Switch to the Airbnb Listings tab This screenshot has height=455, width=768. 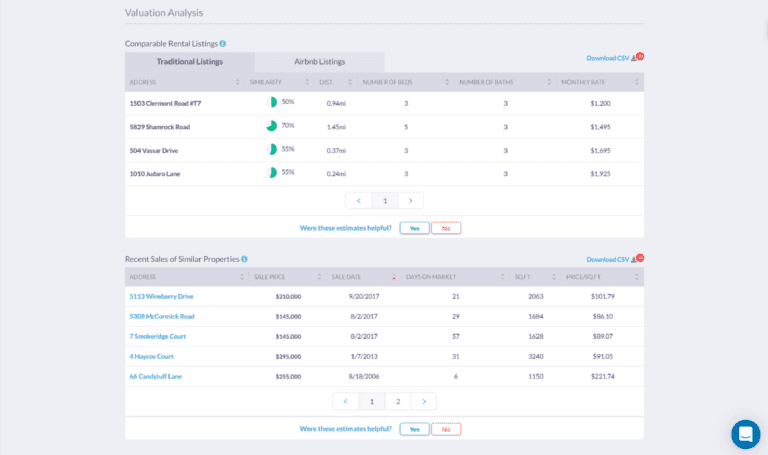click(x=319, y=62)
